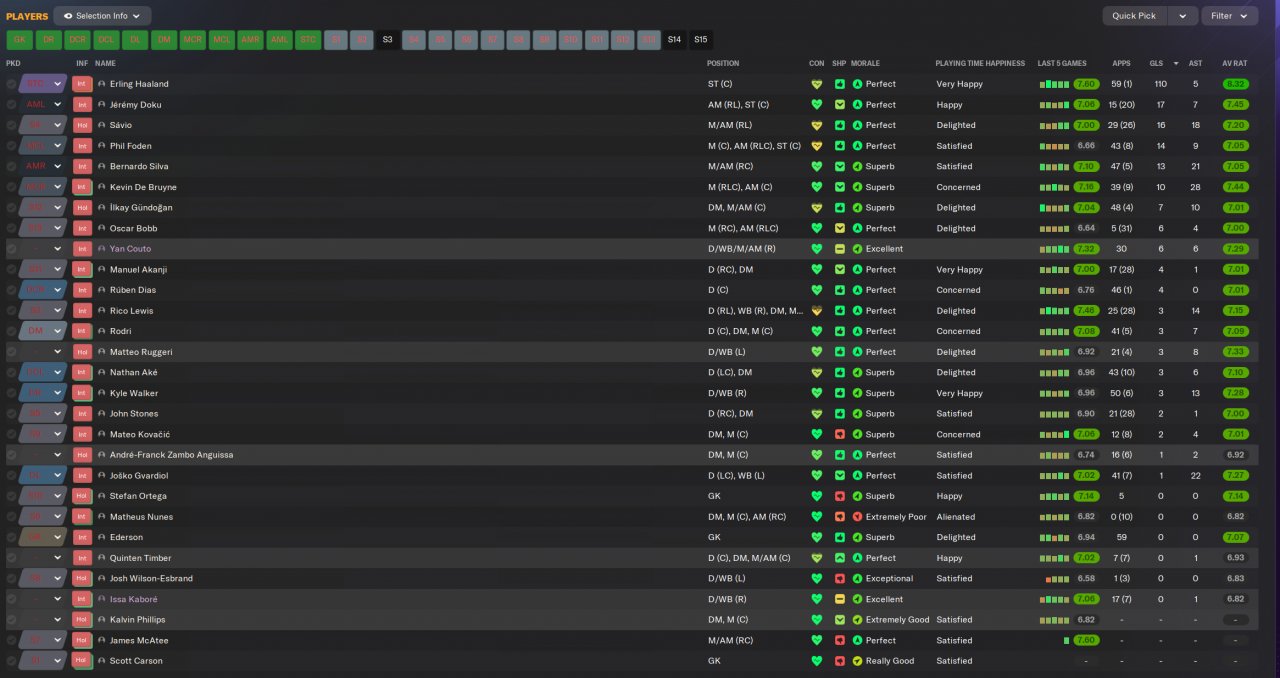Click Haaland's last 5 games form bars

coord(1055,84)
